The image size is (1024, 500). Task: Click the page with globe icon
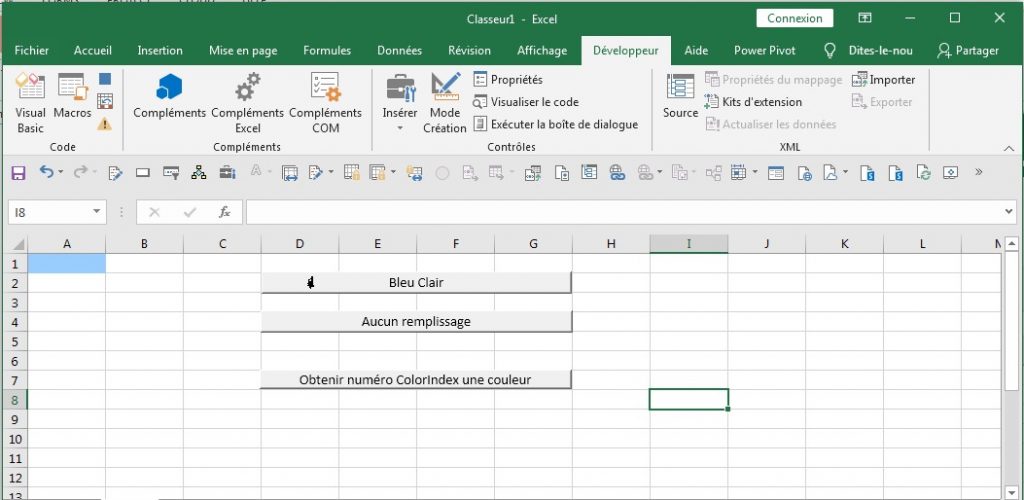[x=804, y=173]
